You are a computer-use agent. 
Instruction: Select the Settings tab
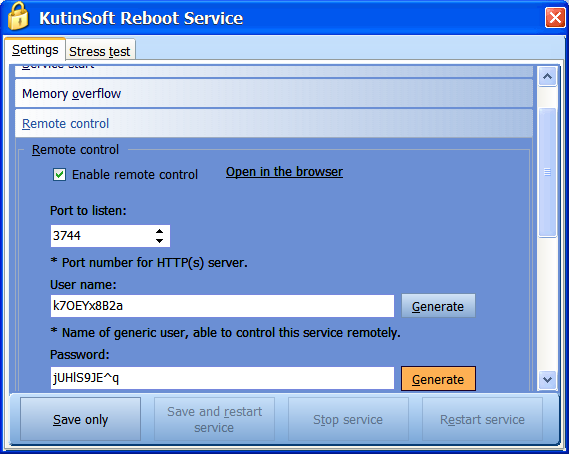coord(35,49)
